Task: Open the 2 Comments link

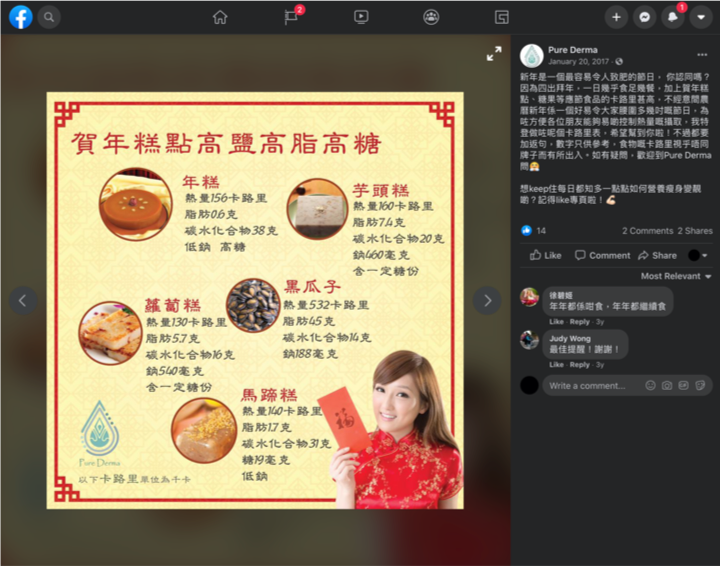Action: [x=647, y=231]
